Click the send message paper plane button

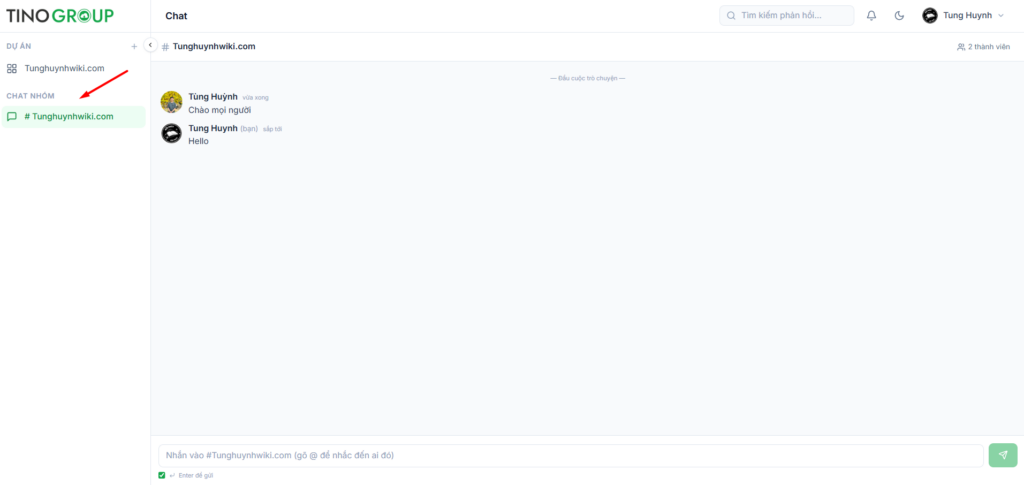click(1003, 455)
